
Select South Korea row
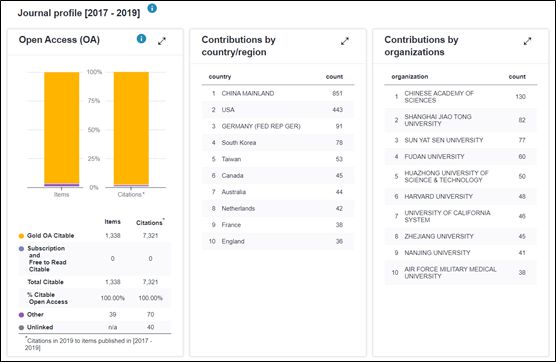tap(278, 143)
